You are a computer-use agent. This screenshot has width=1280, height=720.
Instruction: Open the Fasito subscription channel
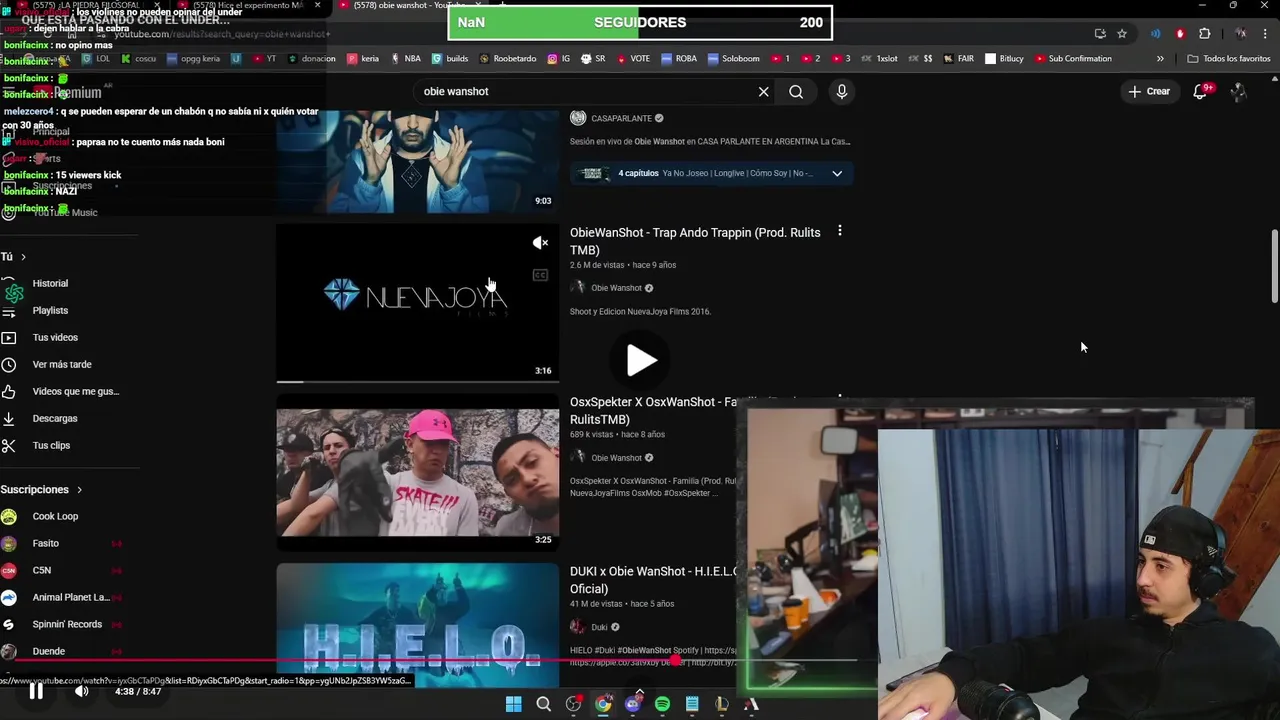pyautogui.click(x=45, y=543)
